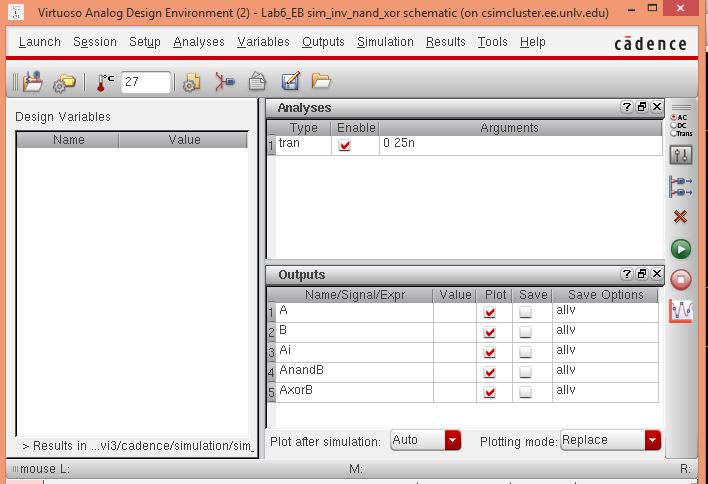Toggle Save checkbox for output A
This screenshot has height=484, width=708.
click(x=525, y=312)
